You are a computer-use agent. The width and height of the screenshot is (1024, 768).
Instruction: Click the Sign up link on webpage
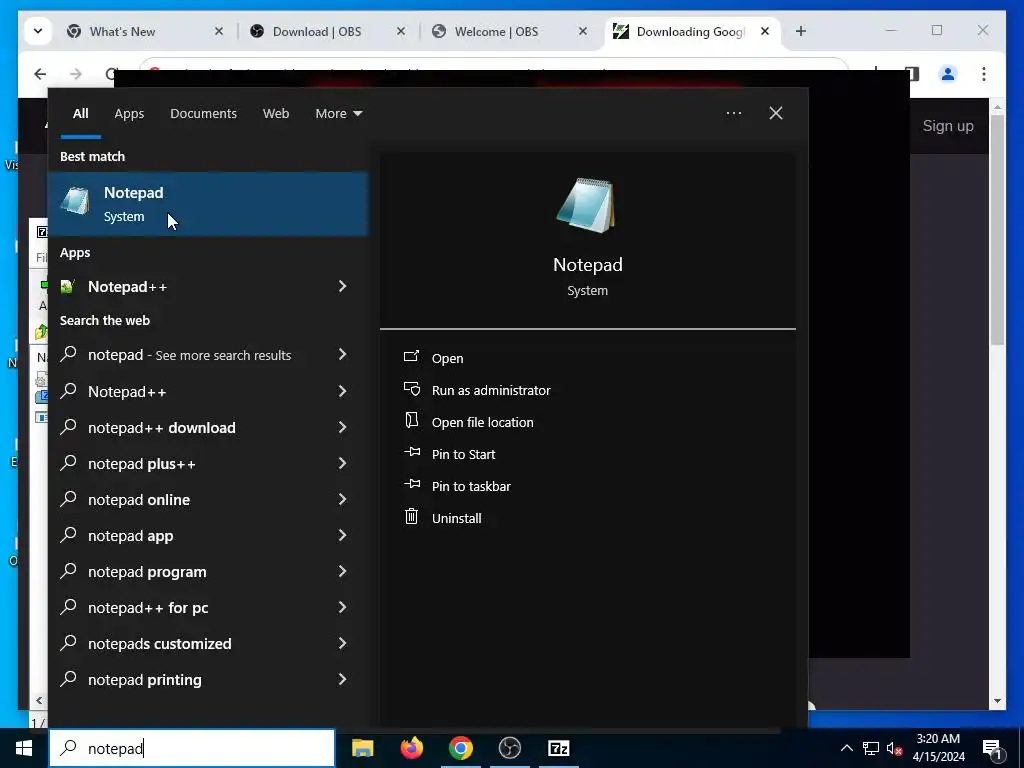[948, 125]
